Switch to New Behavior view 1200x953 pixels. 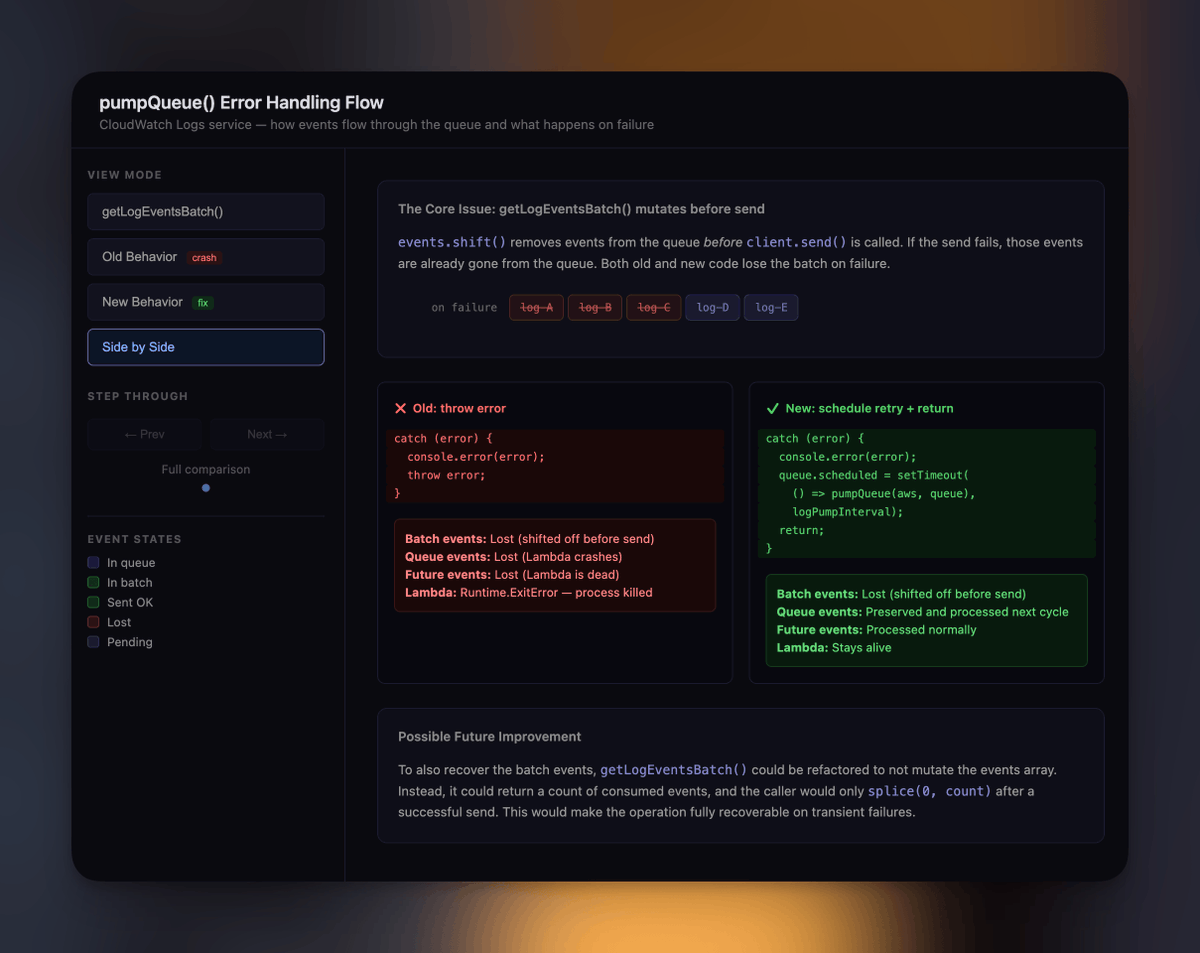(x=206, y=302)
